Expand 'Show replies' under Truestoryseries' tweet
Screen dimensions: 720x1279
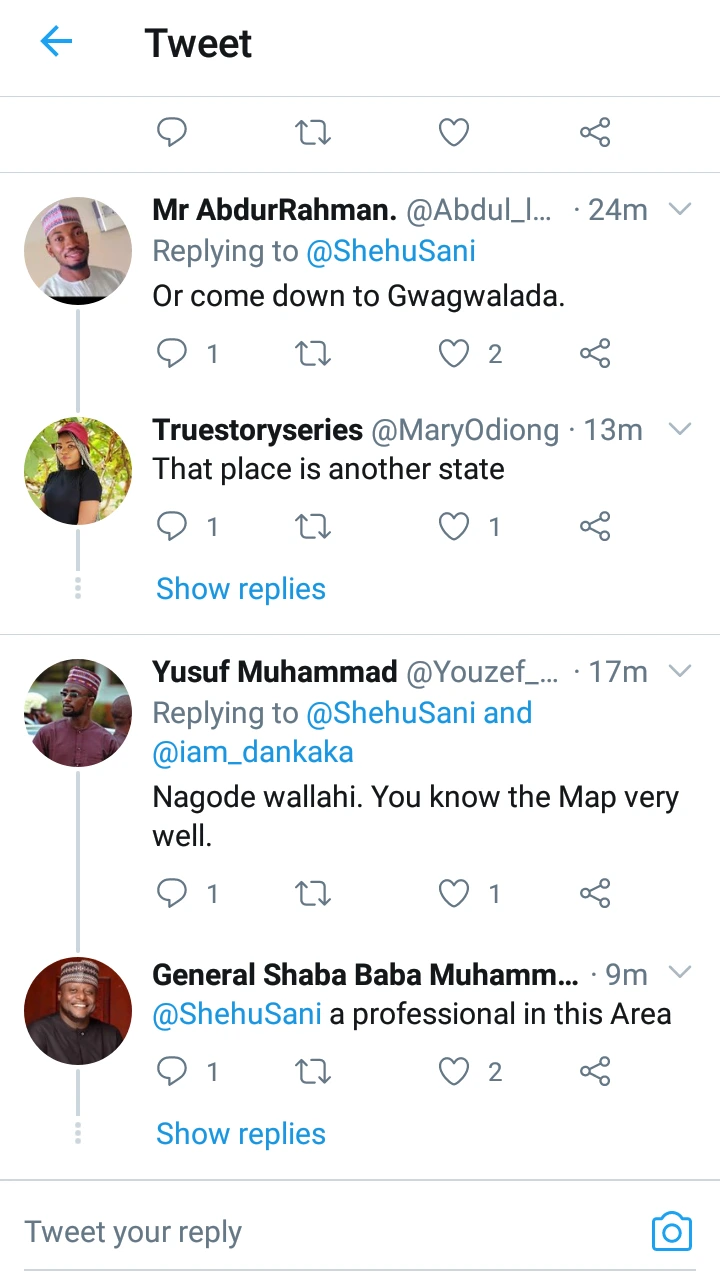coord(241,589)
